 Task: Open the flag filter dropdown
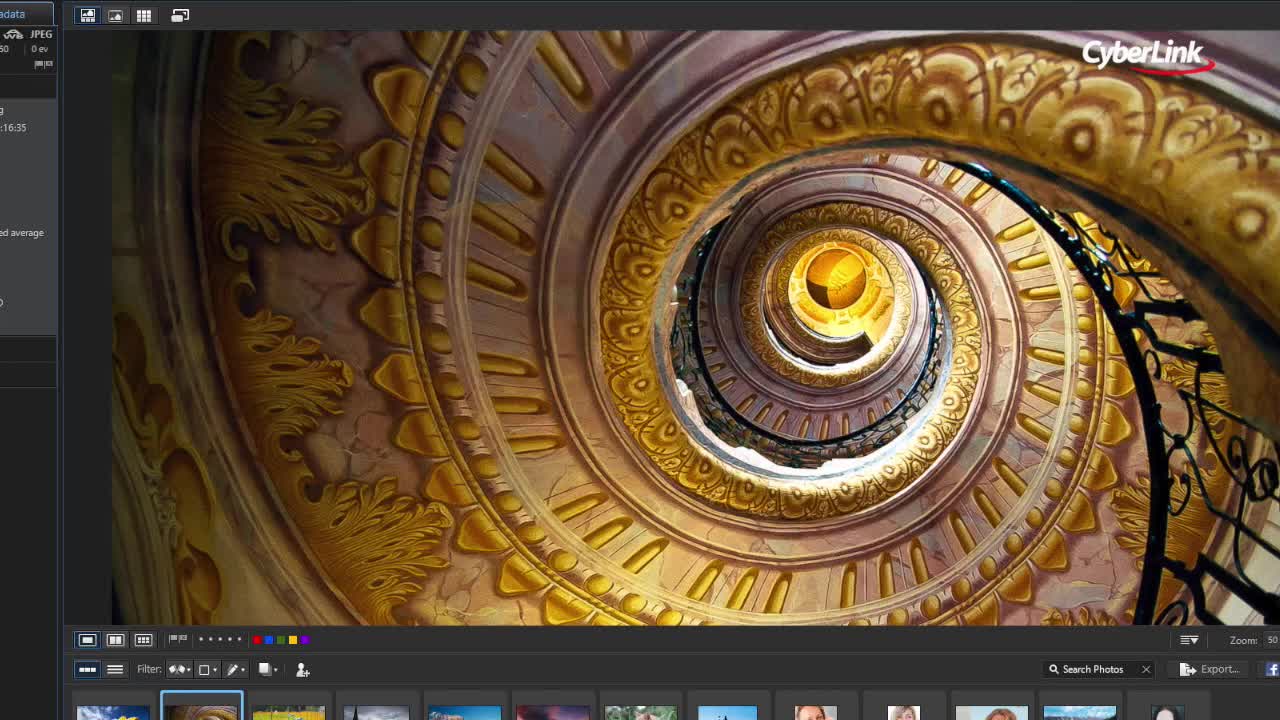pos(180,670)
